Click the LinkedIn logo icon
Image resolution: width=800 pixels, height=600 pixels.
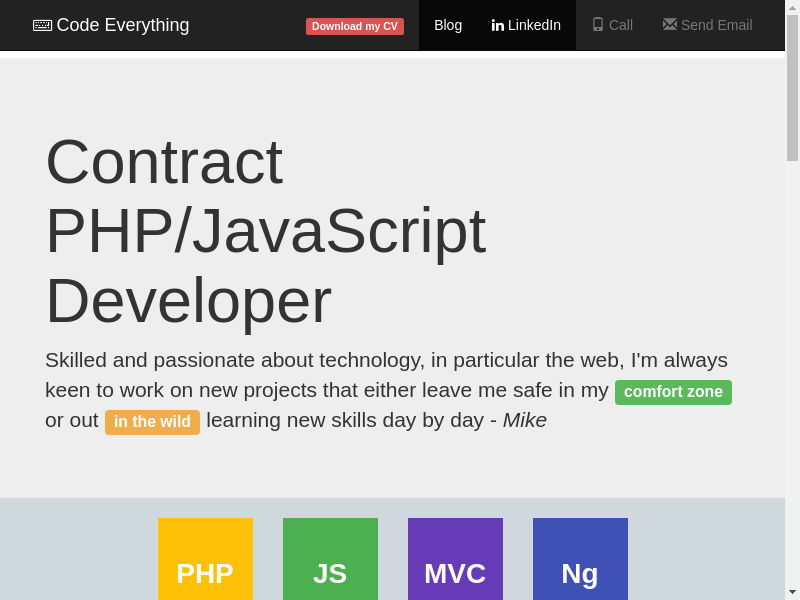tap(497, 25)
